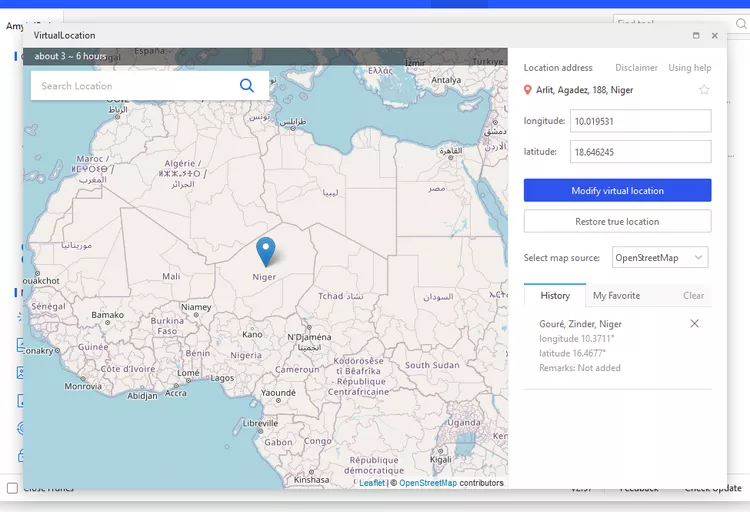The image size is (750, 512).
Task: Click the Bamako label on the map
Action: [x=108, y=314]
